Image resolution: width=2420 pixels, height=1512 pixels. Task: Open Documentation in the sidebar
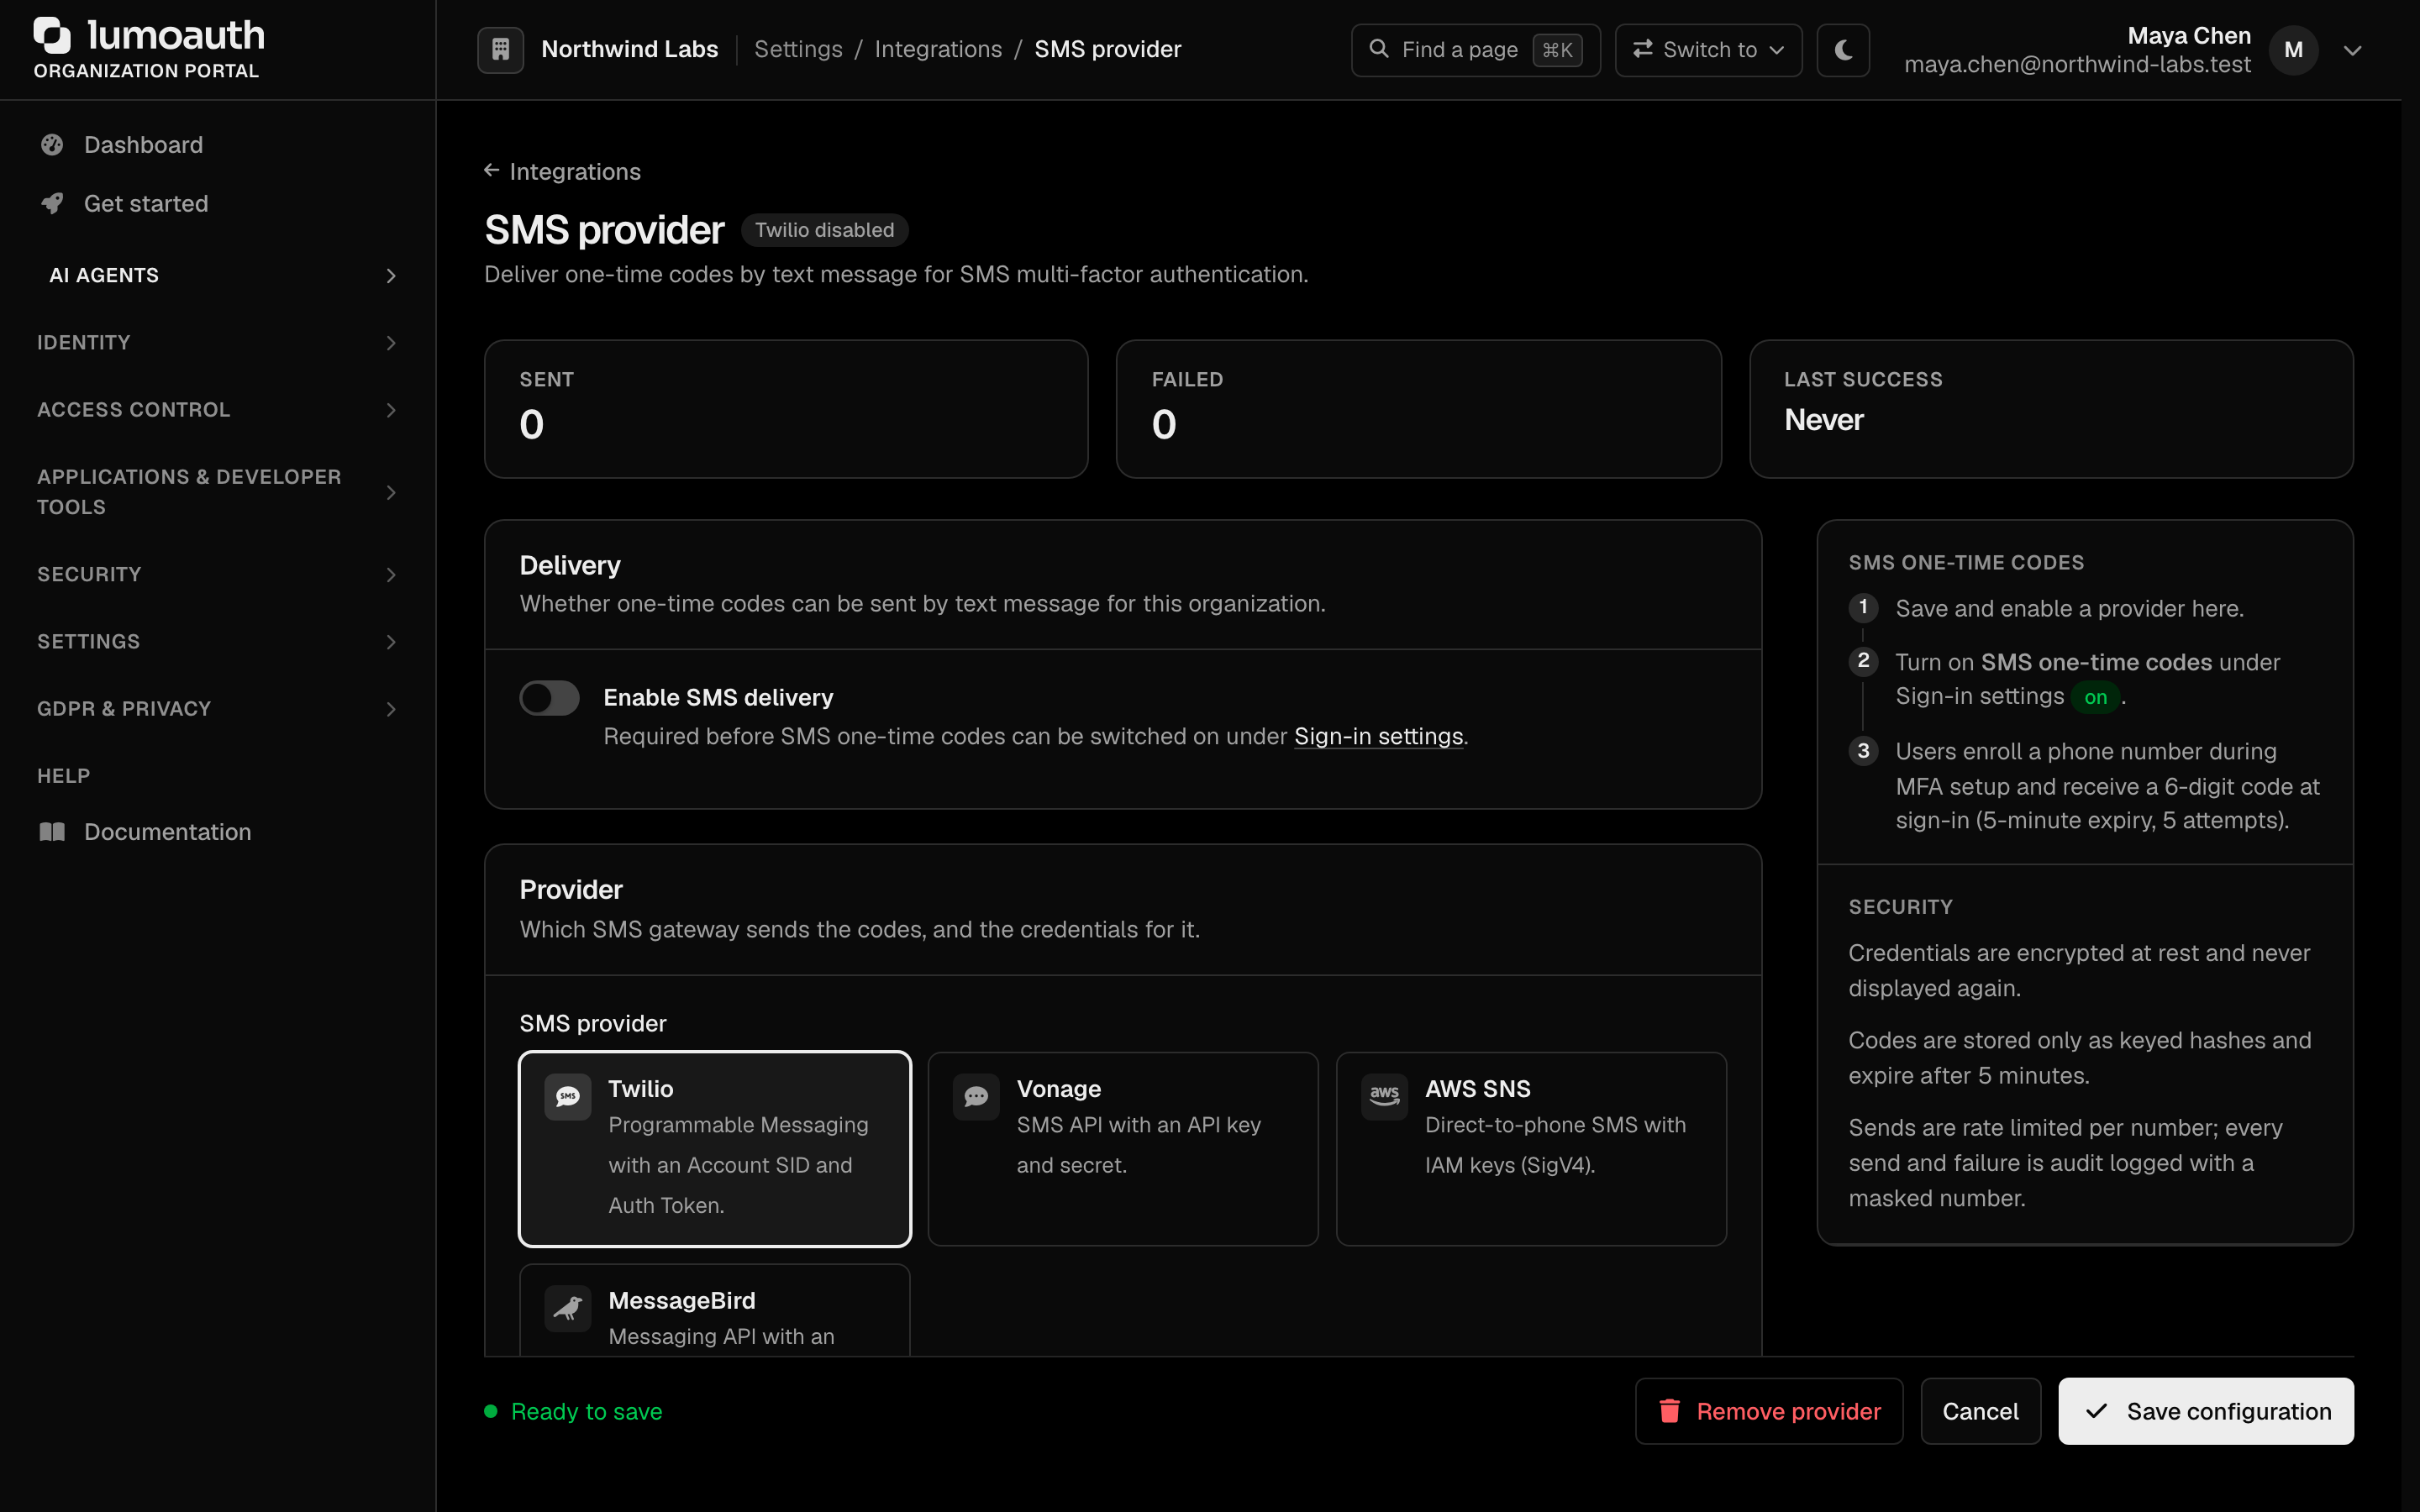tap(217, 832)
